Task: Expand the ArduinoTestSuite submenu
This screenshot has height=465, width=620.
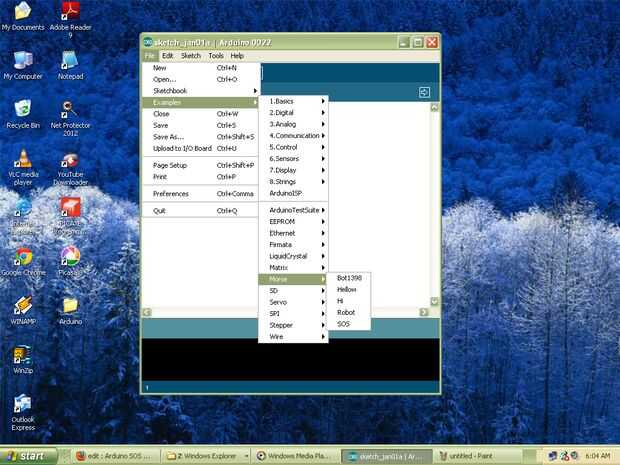Action: point(293,210)
